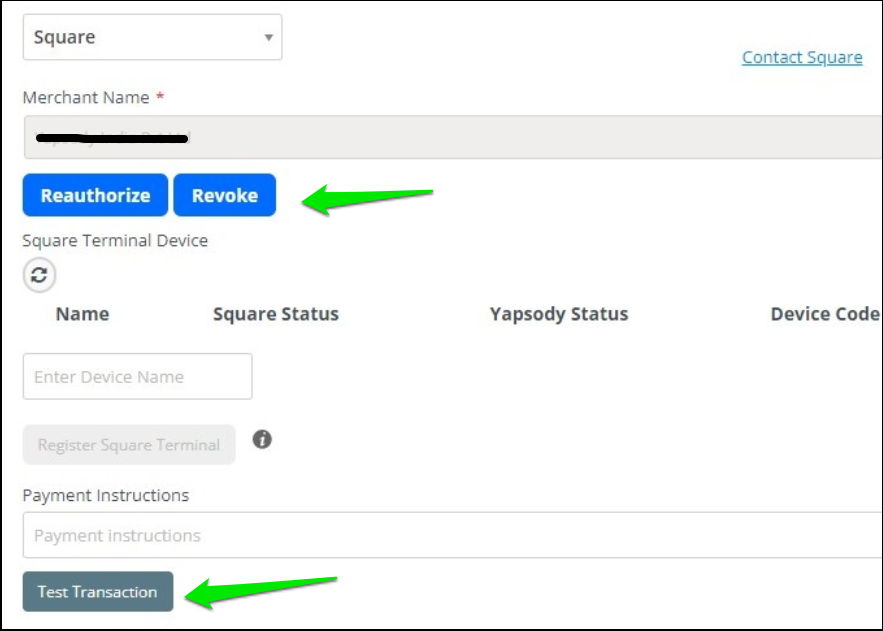Click the Name column header

click(x=83, y=314)
